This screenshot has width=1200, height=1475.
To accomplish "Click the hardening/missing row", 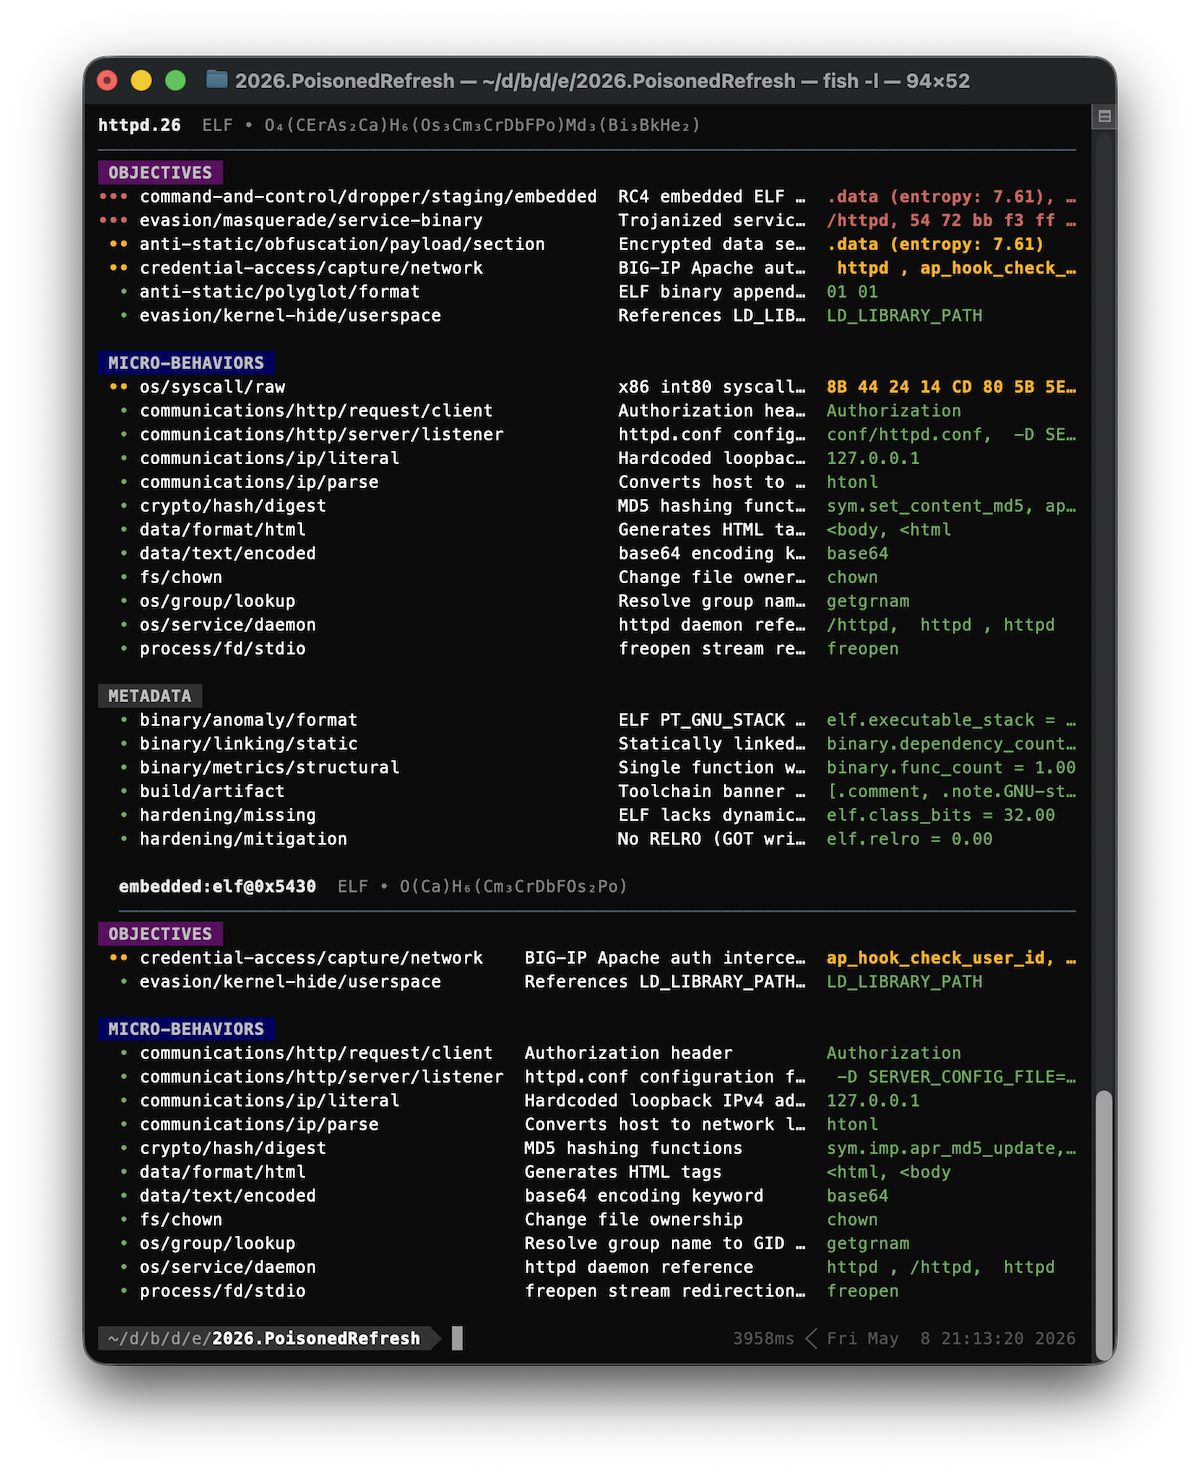I will (587, 815).
